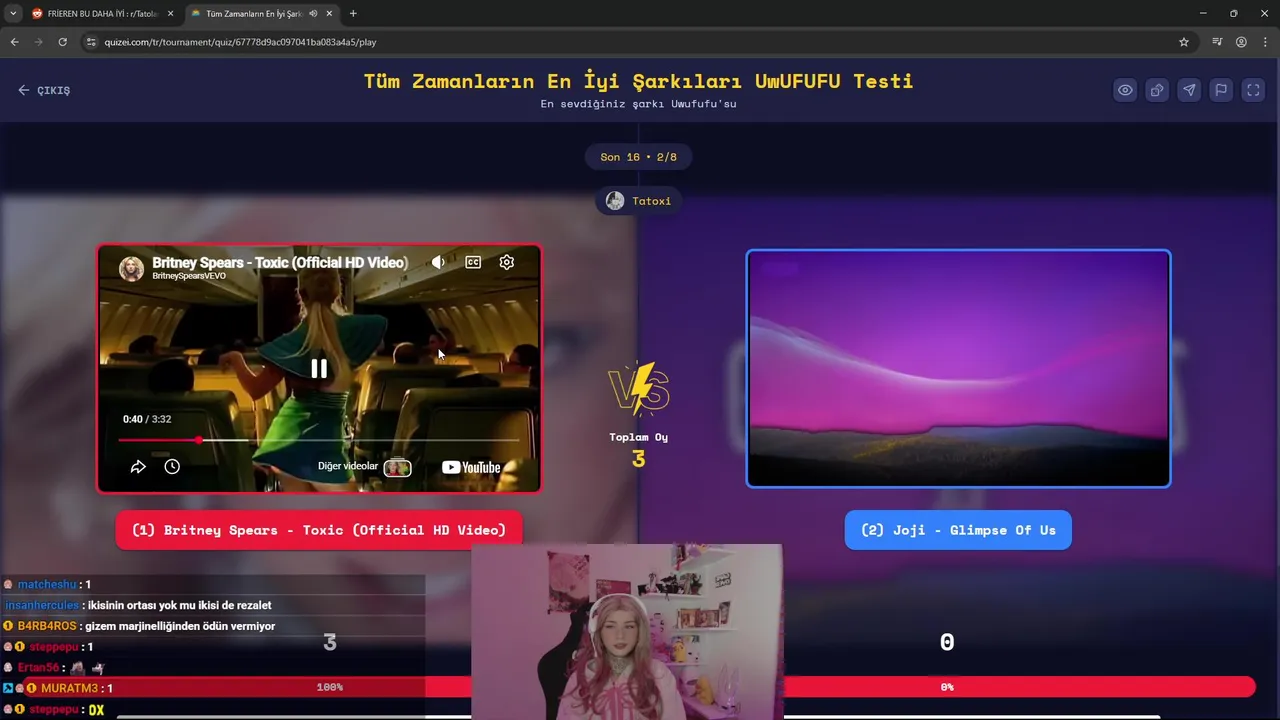Click the paper-plane share icon in header
This screenshot has height=720, width=1280.
coord(1189,90)
